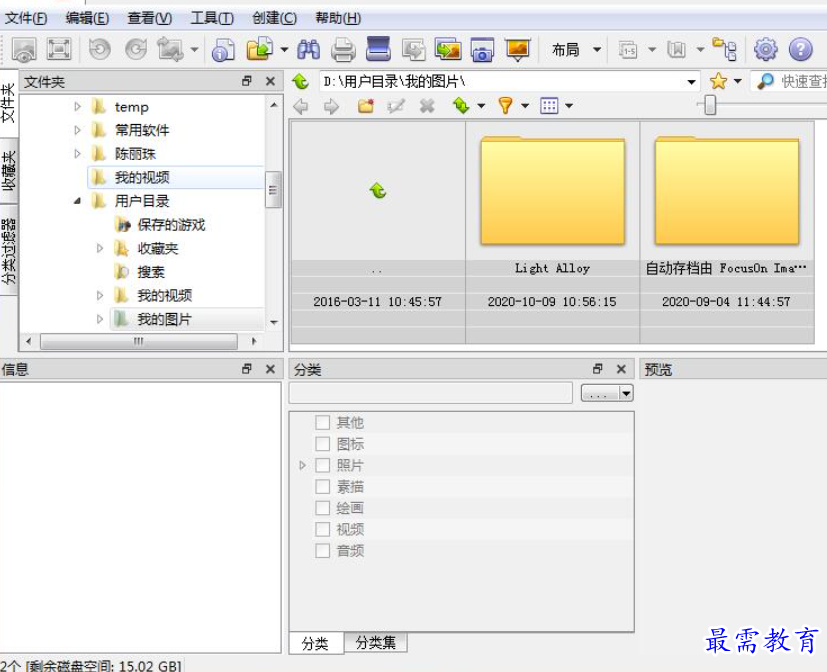Open the 编辑(E) menu
This screenshot has width=827, height=672.
[87, 18]
